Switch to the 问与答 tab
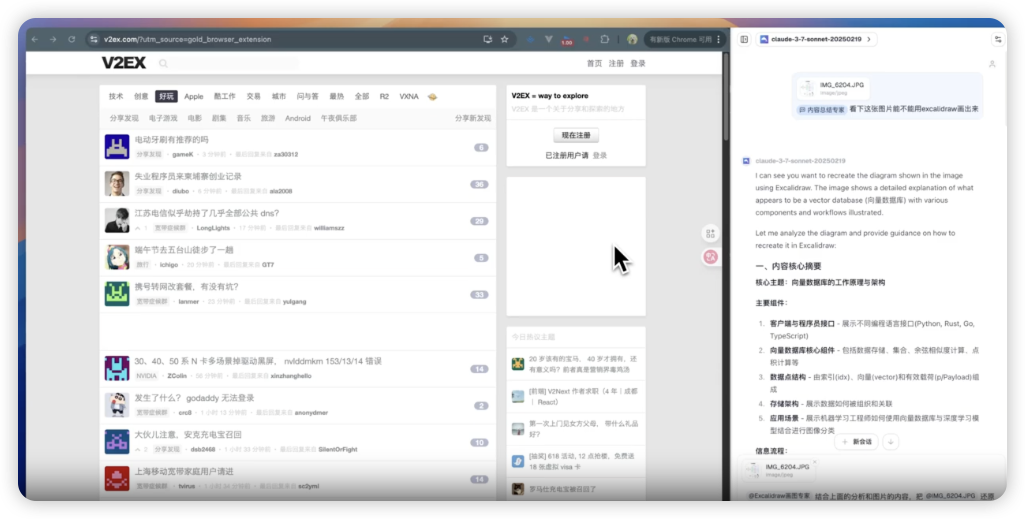 point(307,96)
